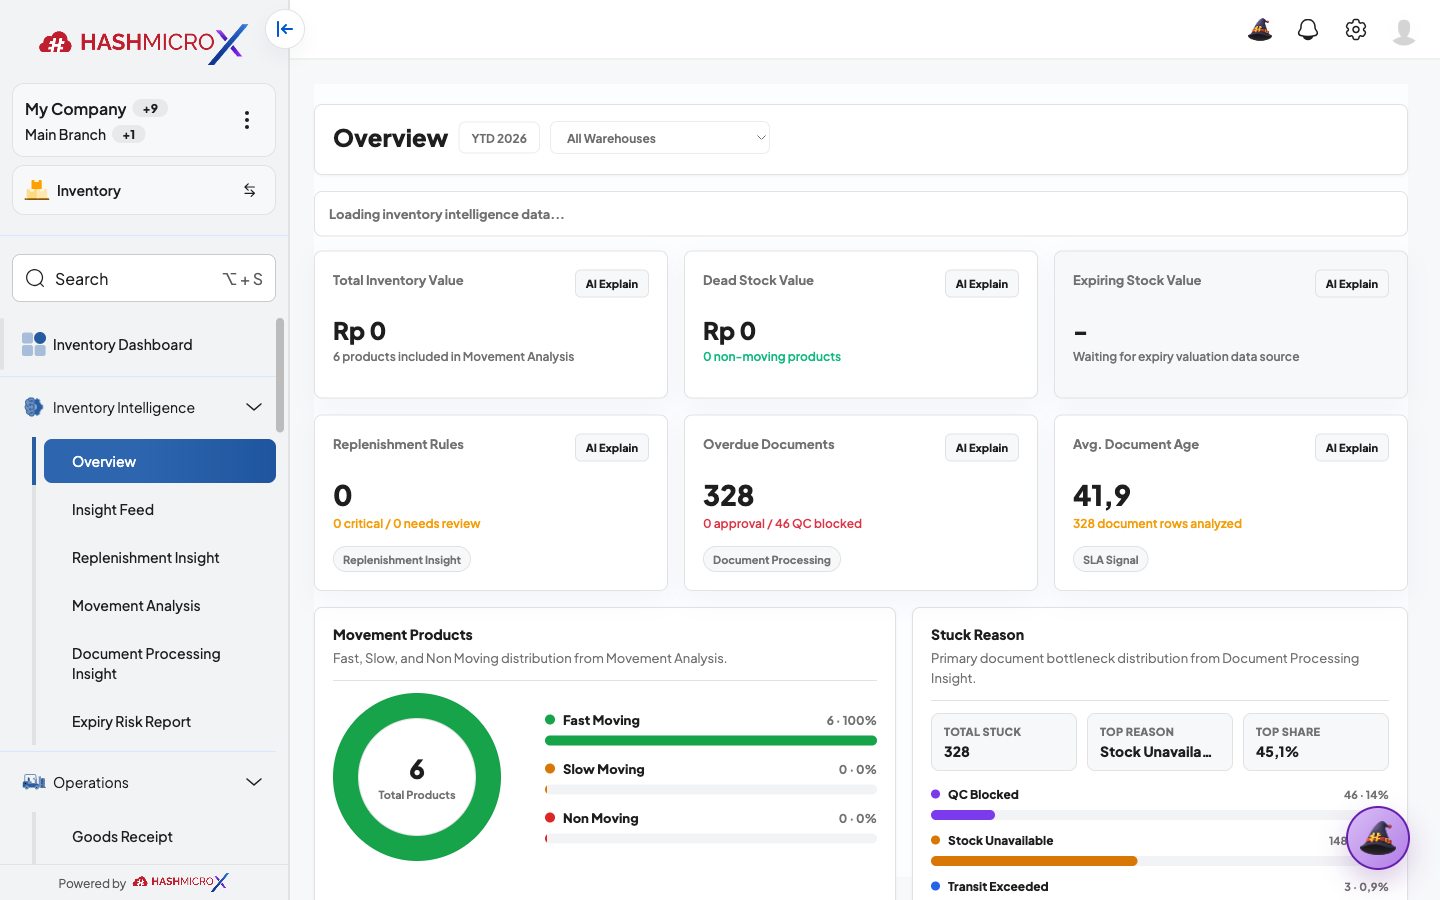1440x900 pixels.
Task: Open Document Processing Insight in sidebar
Action: tap(146, 664)
